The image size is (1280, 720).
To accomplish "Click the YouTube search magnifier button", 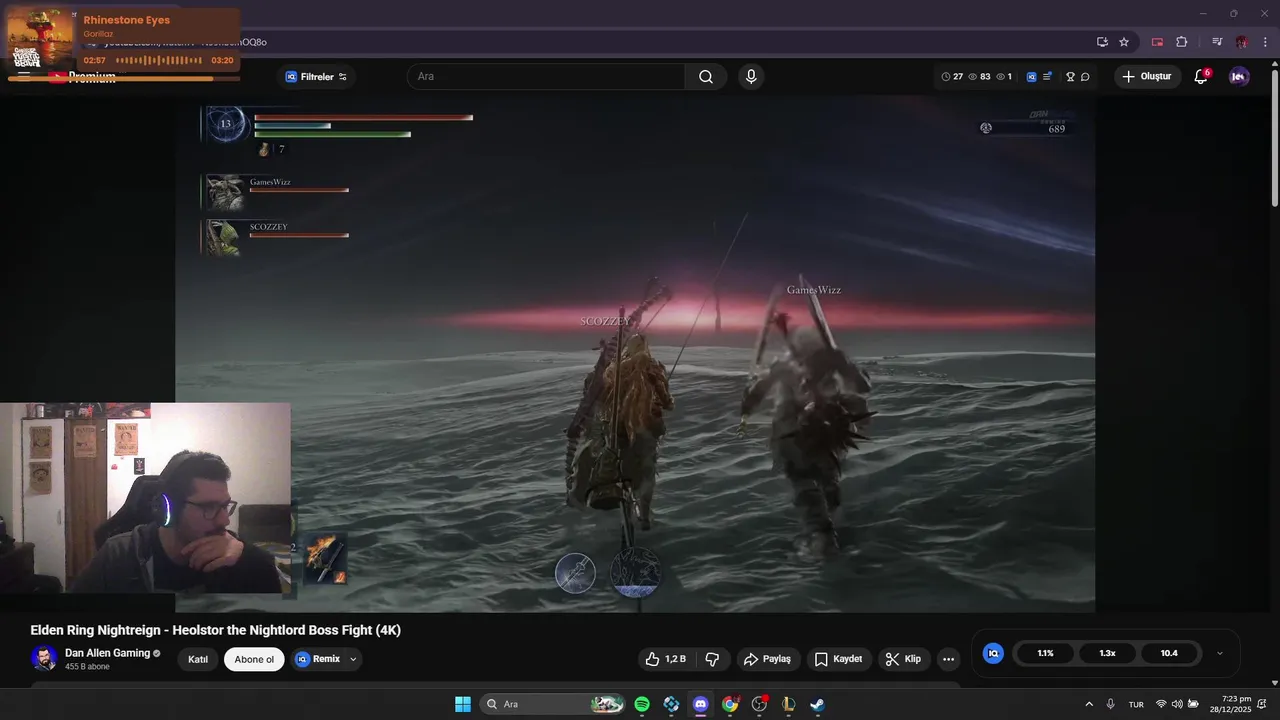I will coord(706,77).
